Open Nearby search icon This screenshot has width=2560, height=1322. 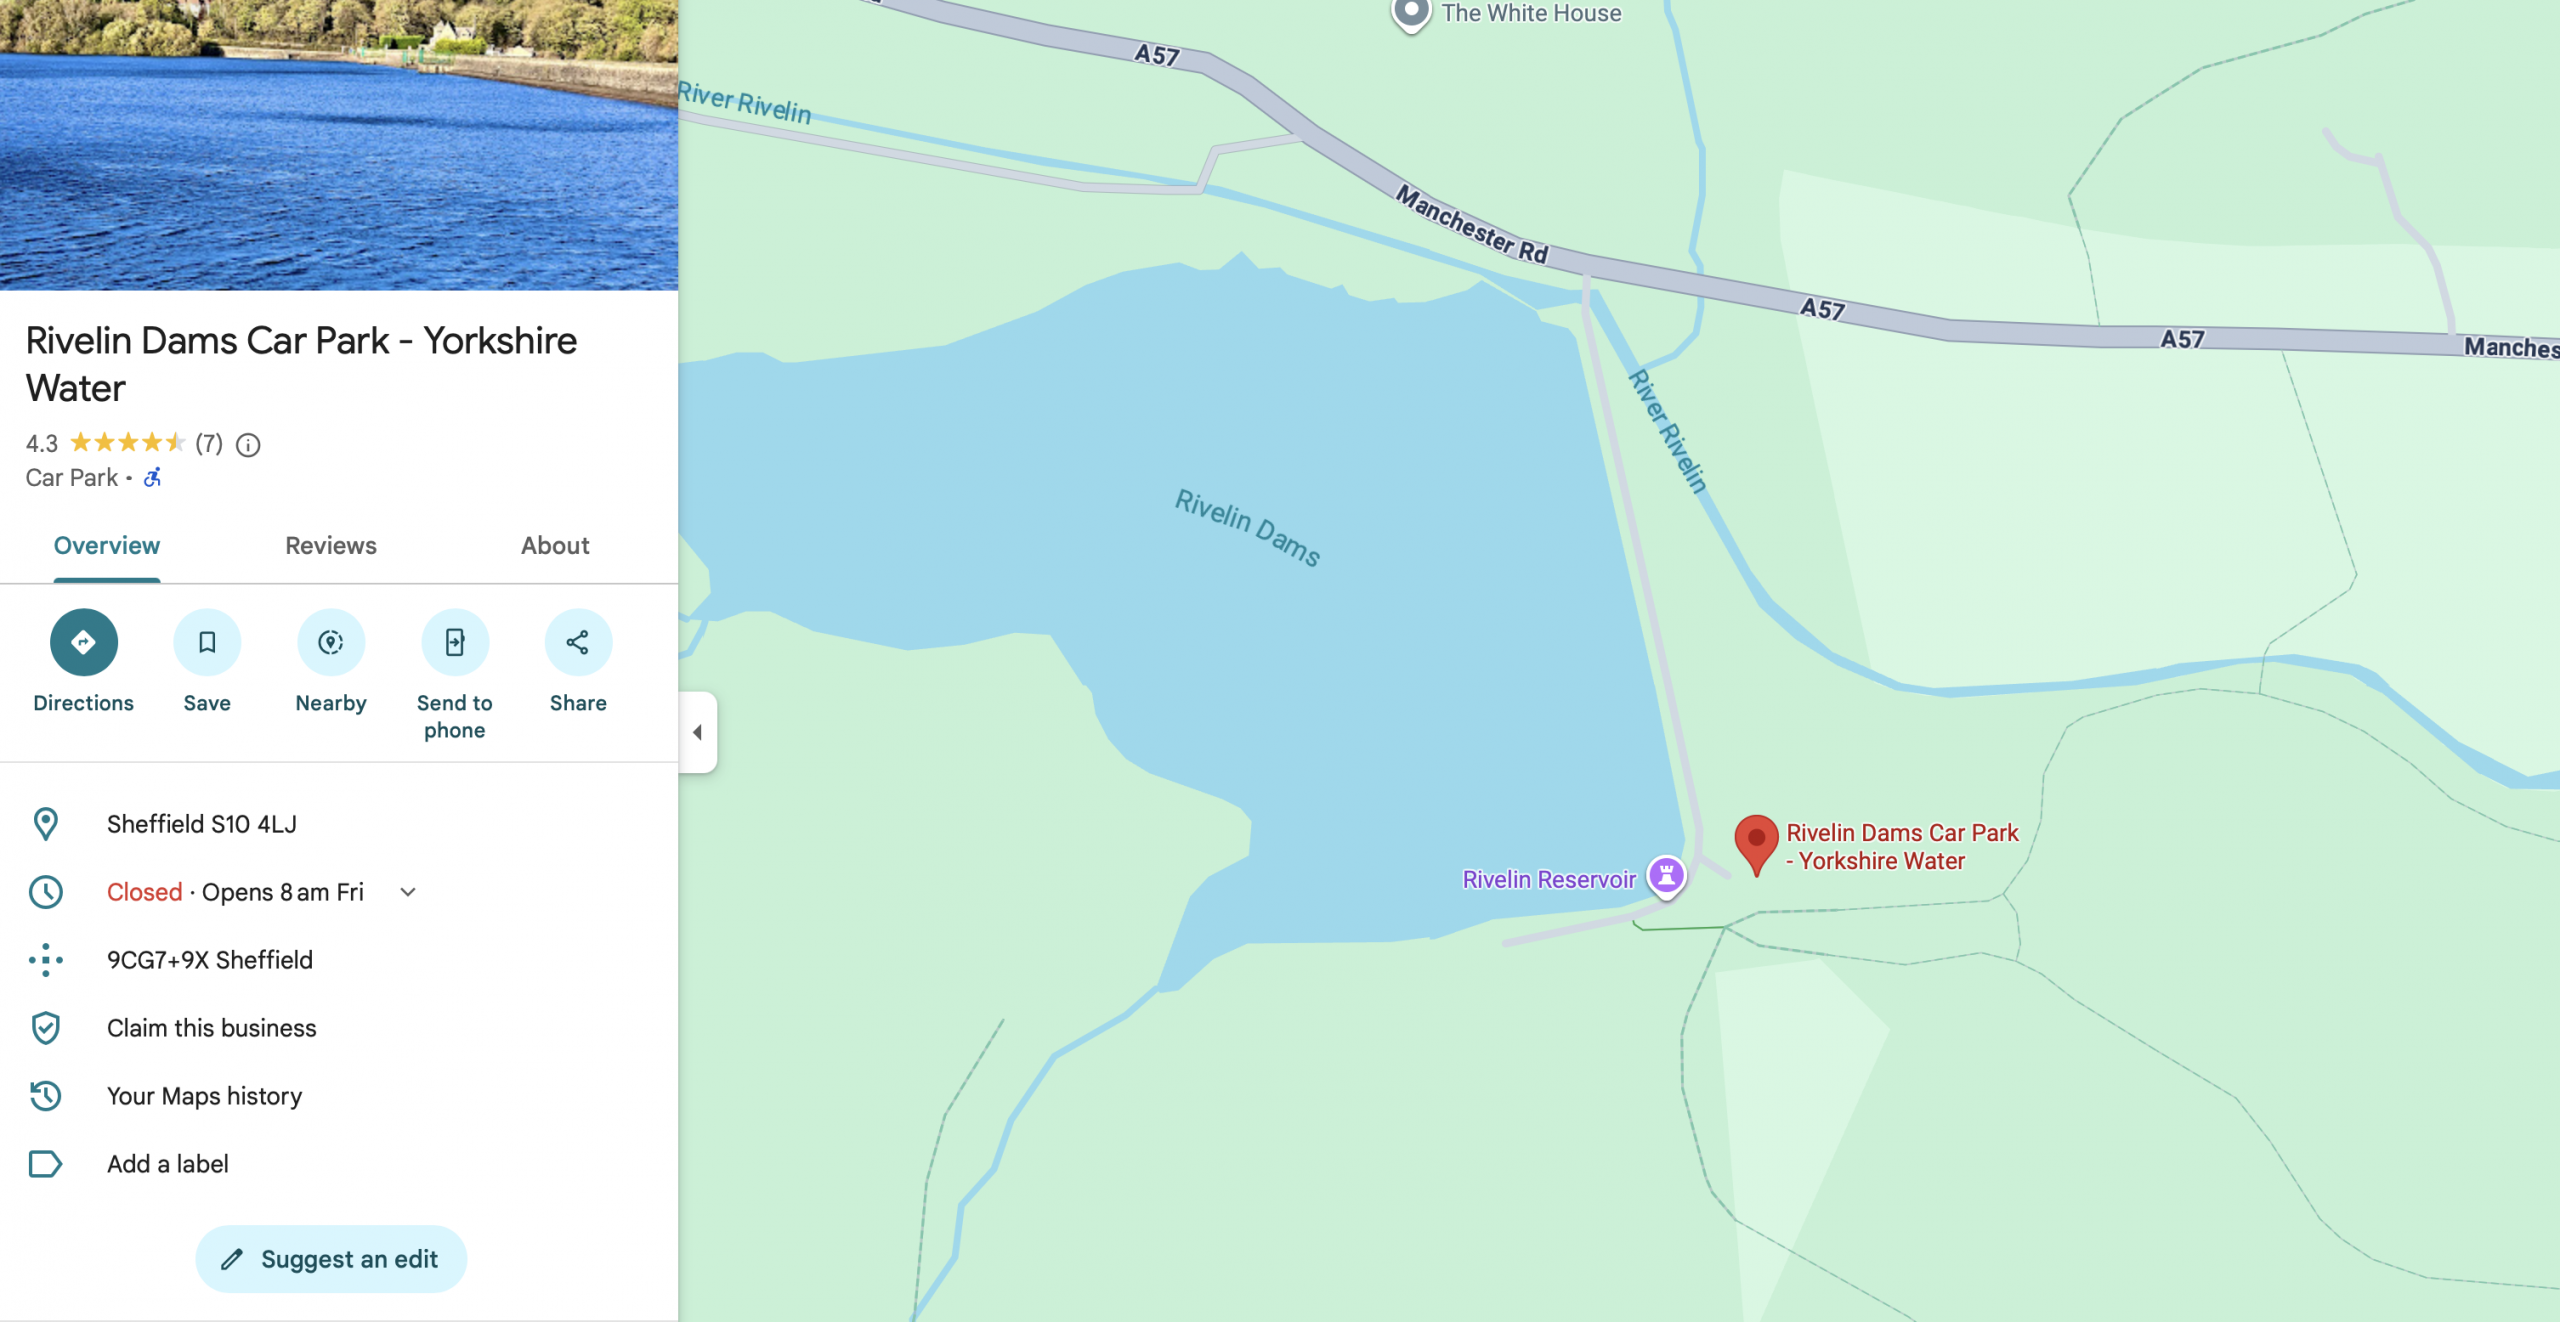click(331, 642)
